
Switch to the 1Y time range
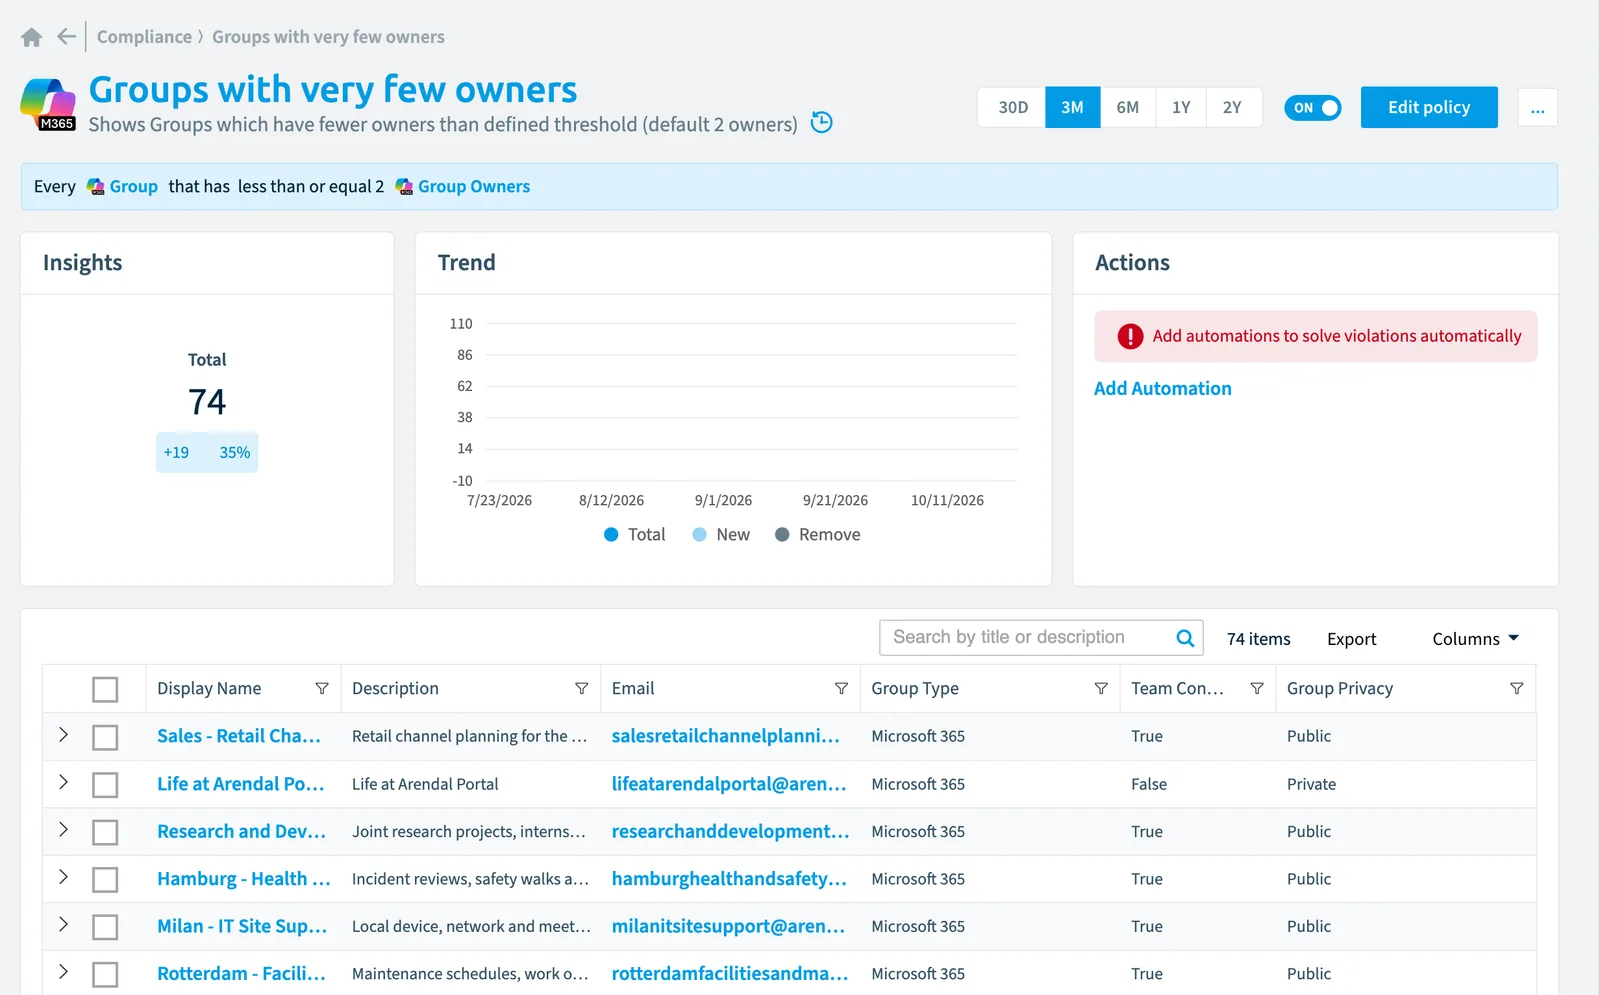click(1181, 107)
